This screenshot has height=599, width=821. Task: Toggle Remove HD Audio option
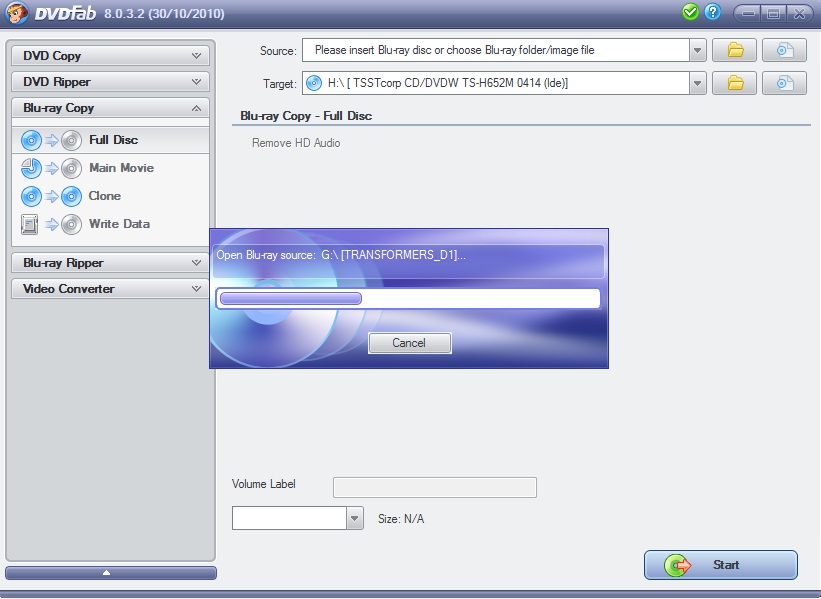tap(296, 143)
